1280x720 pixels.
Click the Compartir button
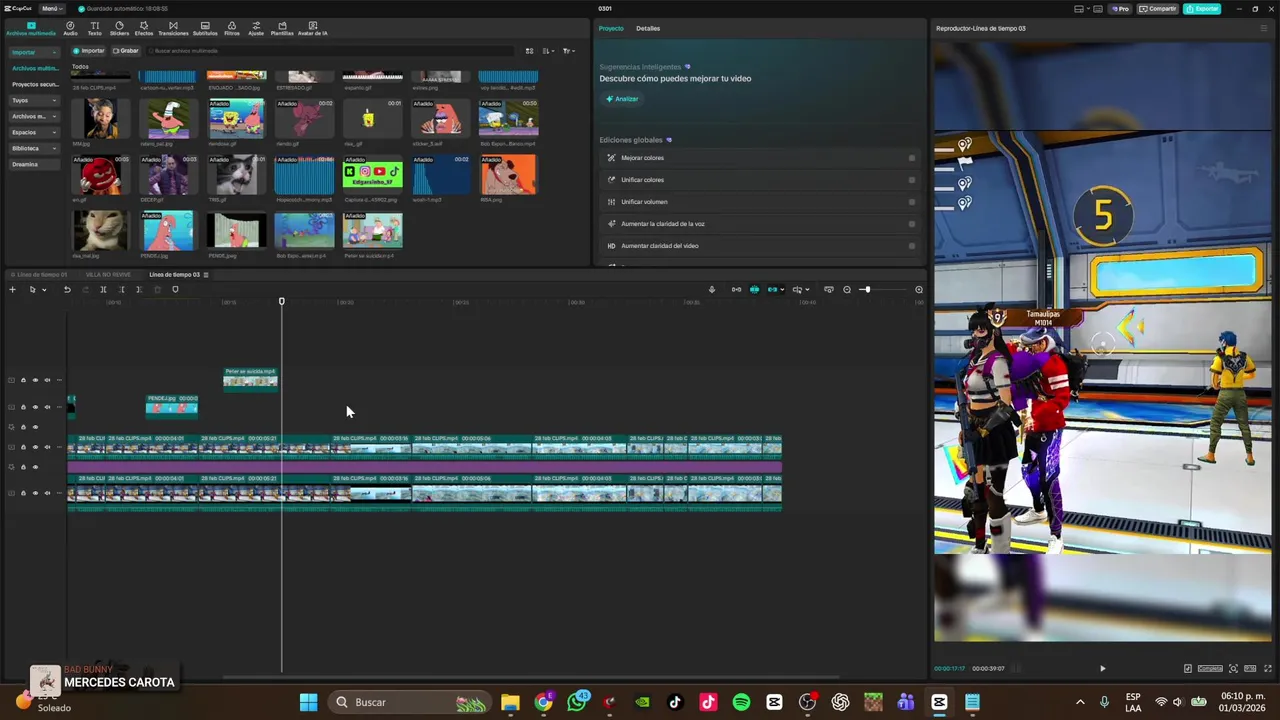point(1158,9)
